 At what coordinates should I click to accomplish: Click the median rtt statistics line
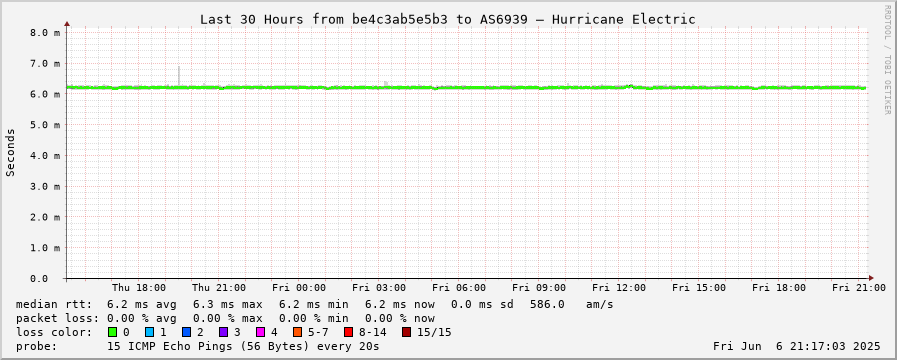pos(315,304)
